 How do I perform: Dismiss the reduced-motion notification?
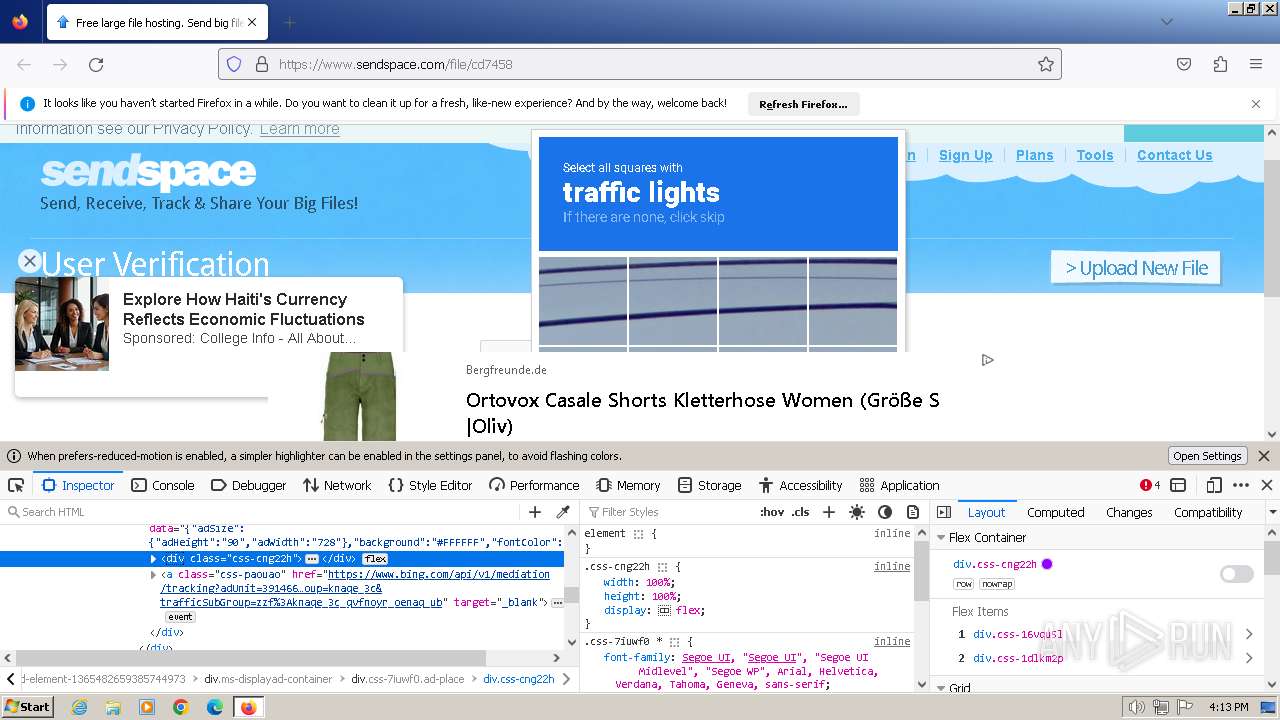(x=1264, y=456)
